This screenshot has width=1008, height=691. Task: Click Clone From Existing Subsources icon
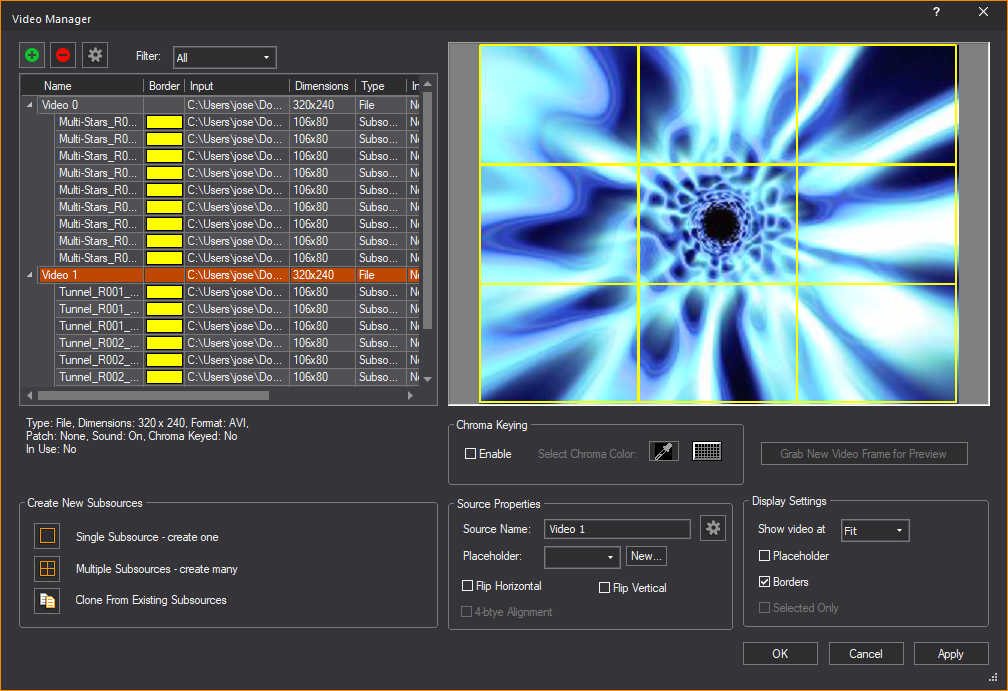coord(47,600)
